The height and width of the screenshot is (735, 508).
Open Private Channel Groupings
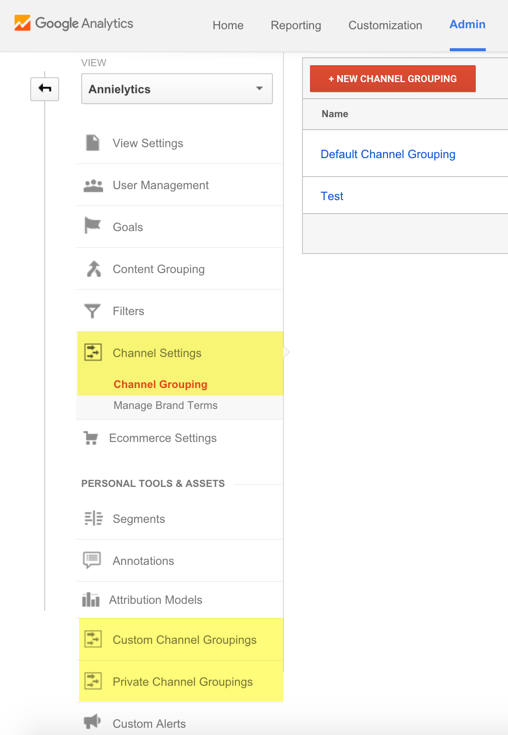pos(181,682)
